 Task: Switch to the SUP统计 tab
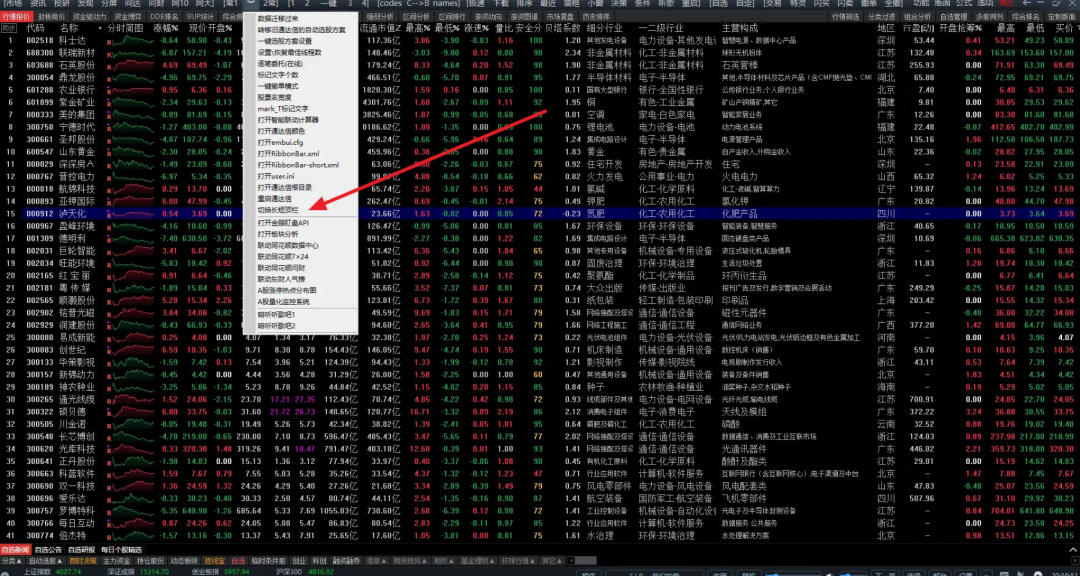click(200, 16)
